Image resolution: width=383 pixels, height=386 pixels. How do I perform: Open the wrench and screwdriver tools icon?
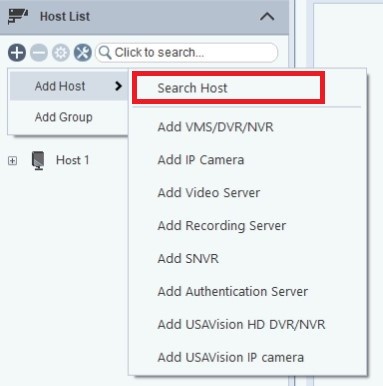coord(83,53)
